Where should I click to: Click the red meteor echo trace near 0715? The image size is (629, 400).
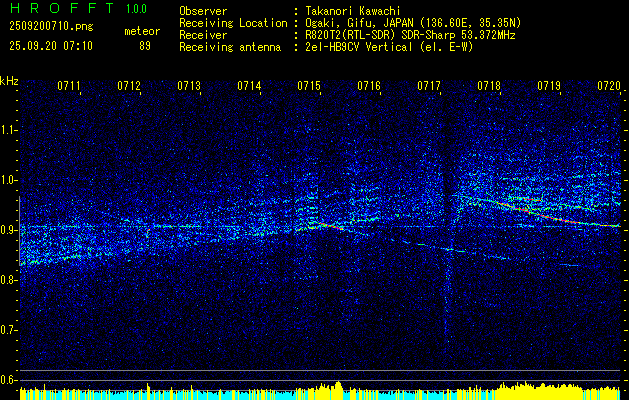pos(329,225)
